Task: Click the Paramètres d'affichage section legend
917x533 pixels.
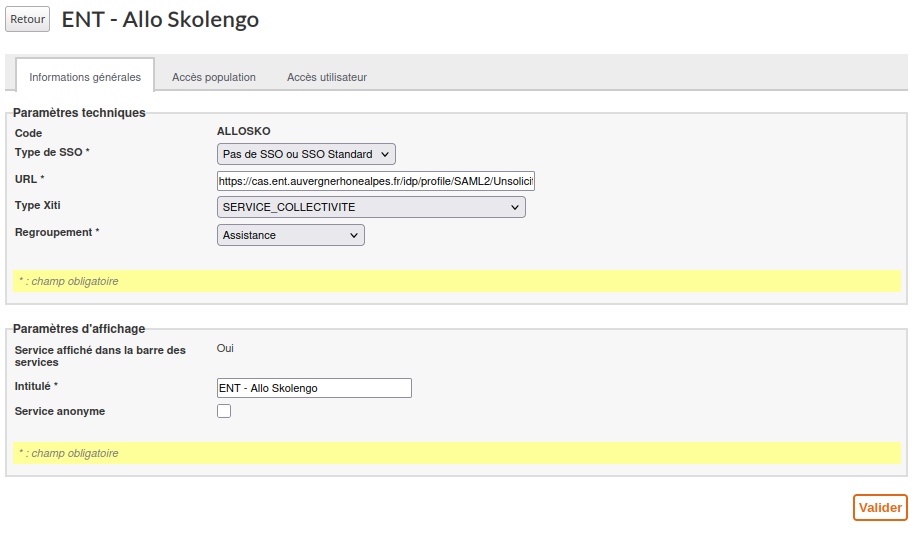Action: (79, 328)
